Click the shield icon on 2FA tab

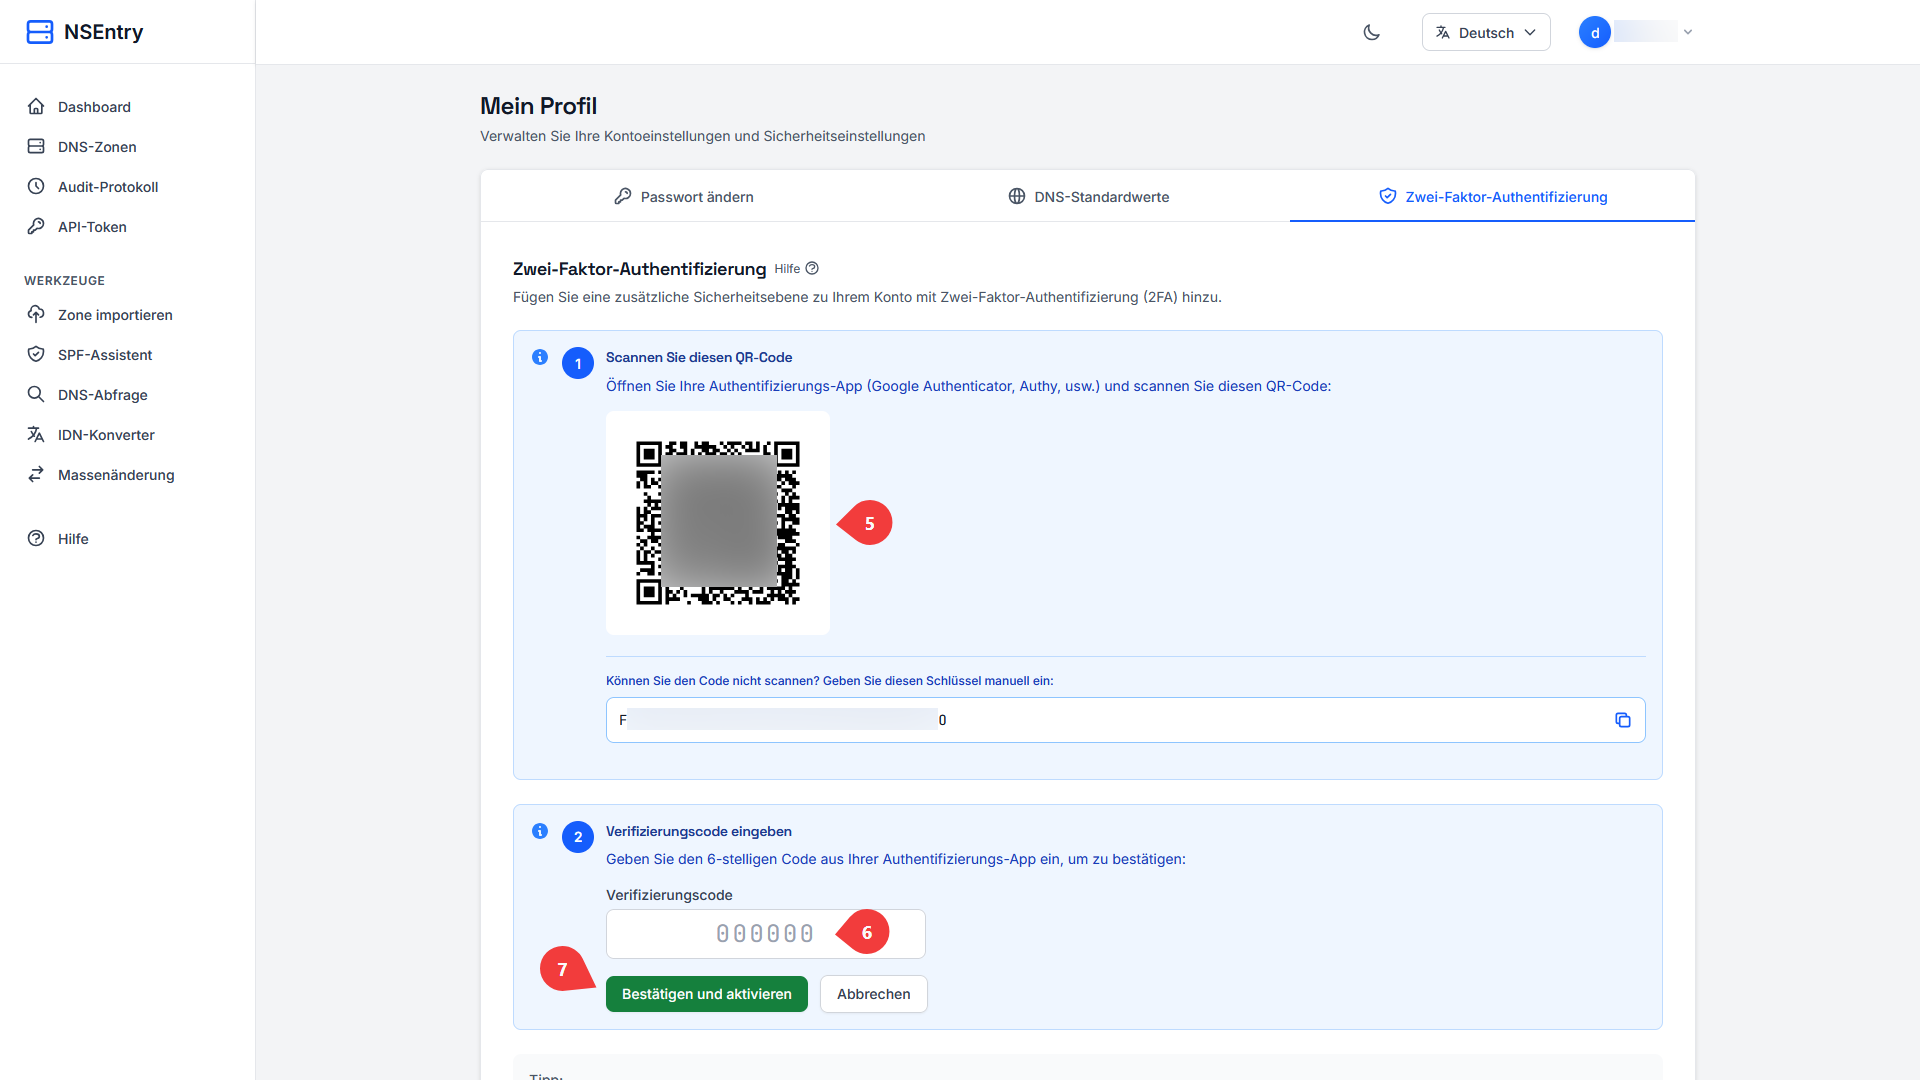pos(1387,196)
